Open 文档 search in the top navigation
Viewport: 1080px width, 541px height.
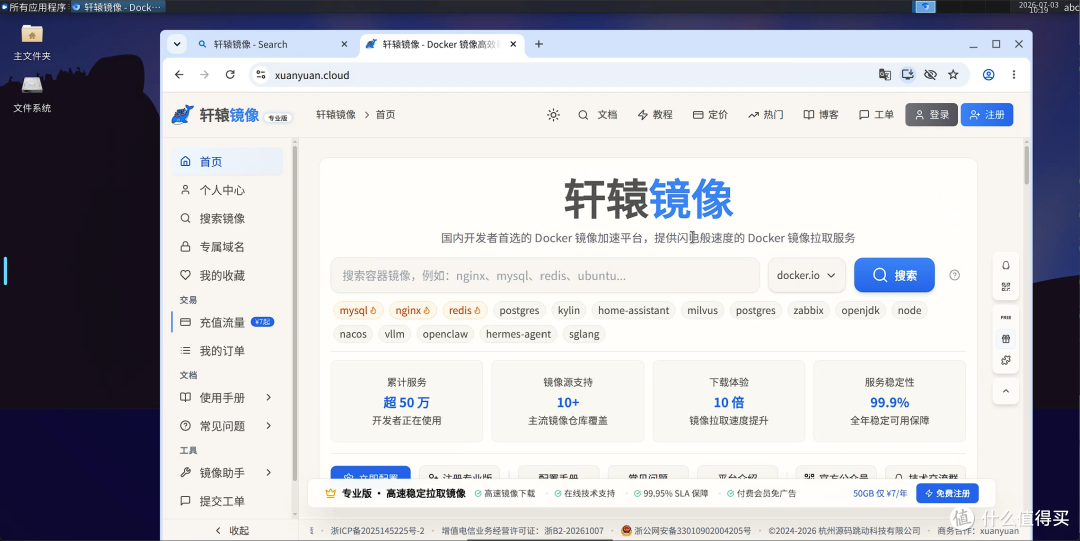point(598,115)
